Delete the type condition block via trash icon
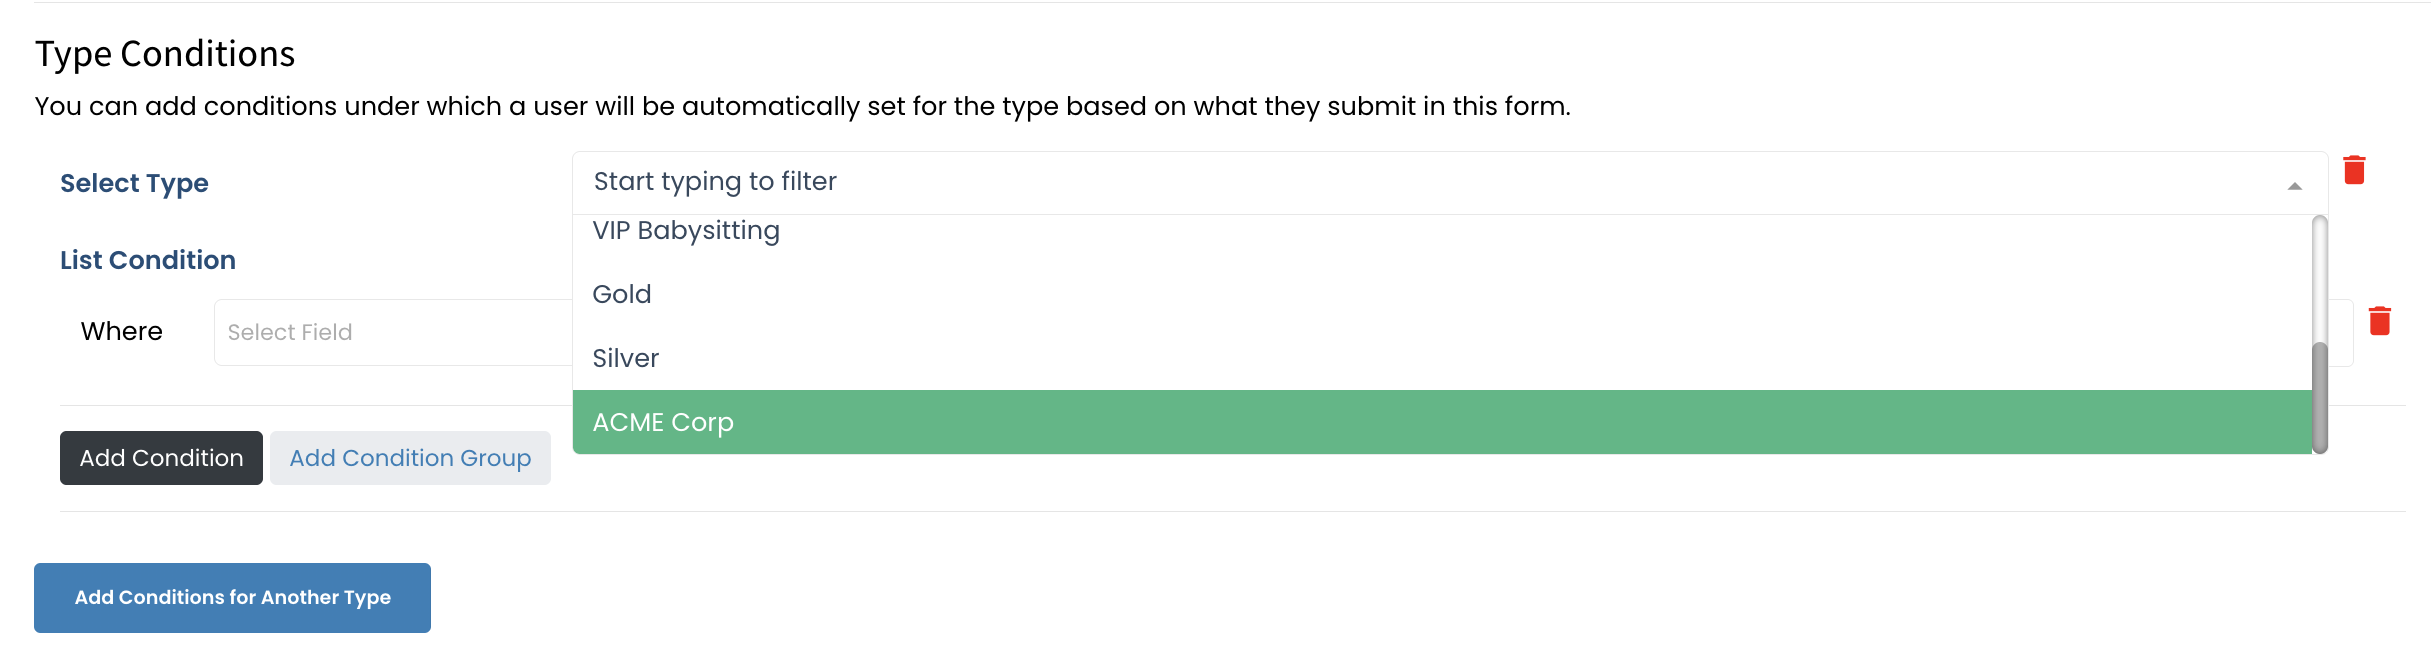Viewport: 2436px width, 662px height. [2354, 170]
